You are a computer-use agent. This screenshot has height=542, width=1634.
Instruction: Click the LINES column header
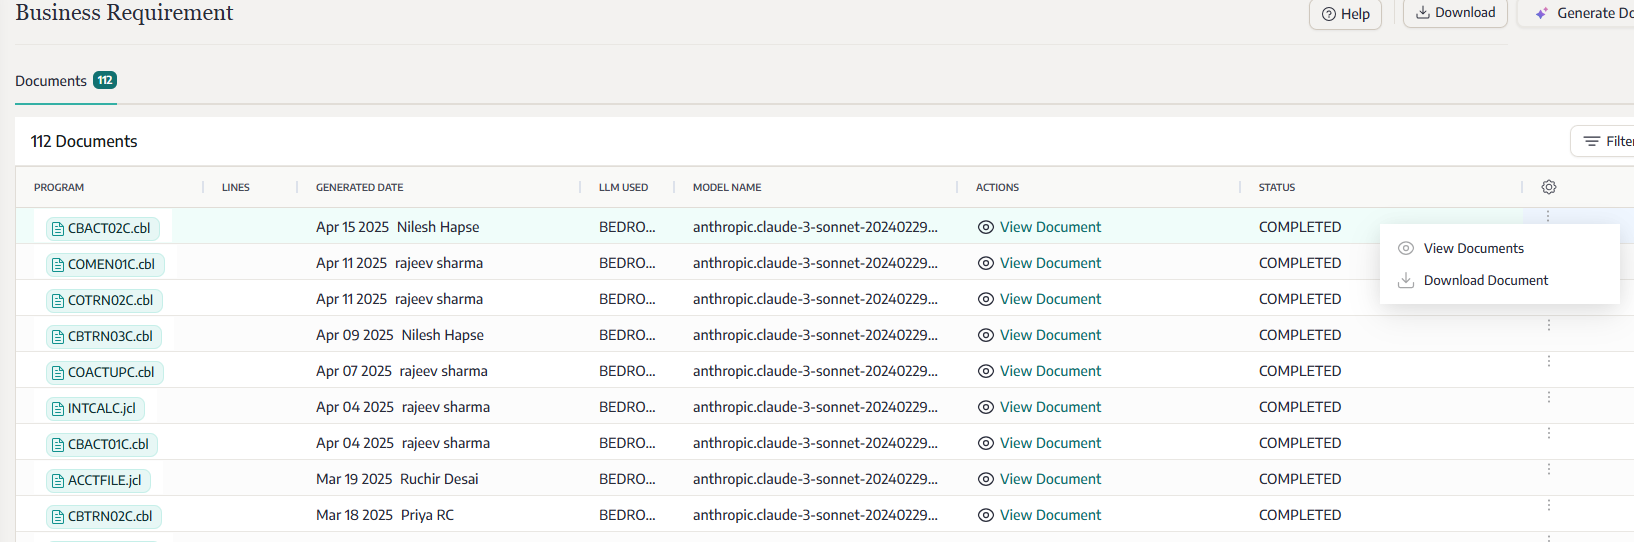(236, 187)
